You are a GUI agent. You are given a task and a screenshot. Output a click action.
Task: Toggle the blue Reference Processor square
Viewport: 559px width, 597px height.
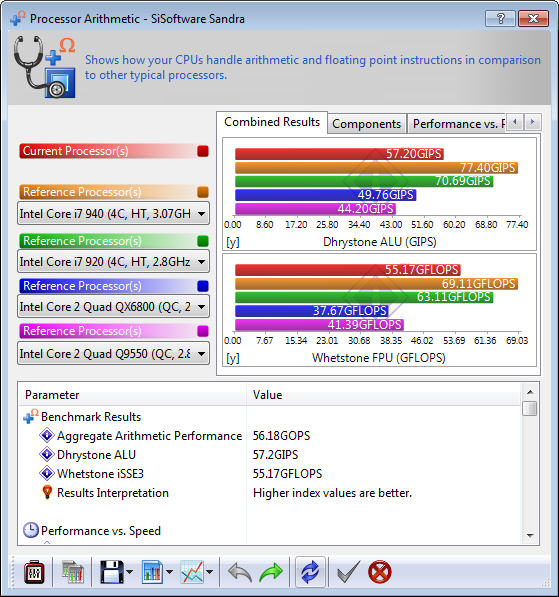[203, 286]
